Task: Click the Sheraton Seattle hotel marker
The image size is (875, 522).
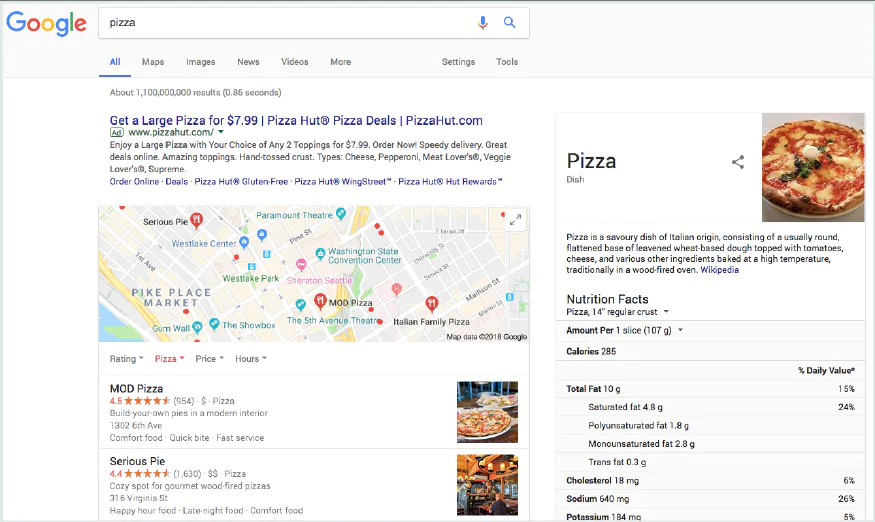Action: 301,264
